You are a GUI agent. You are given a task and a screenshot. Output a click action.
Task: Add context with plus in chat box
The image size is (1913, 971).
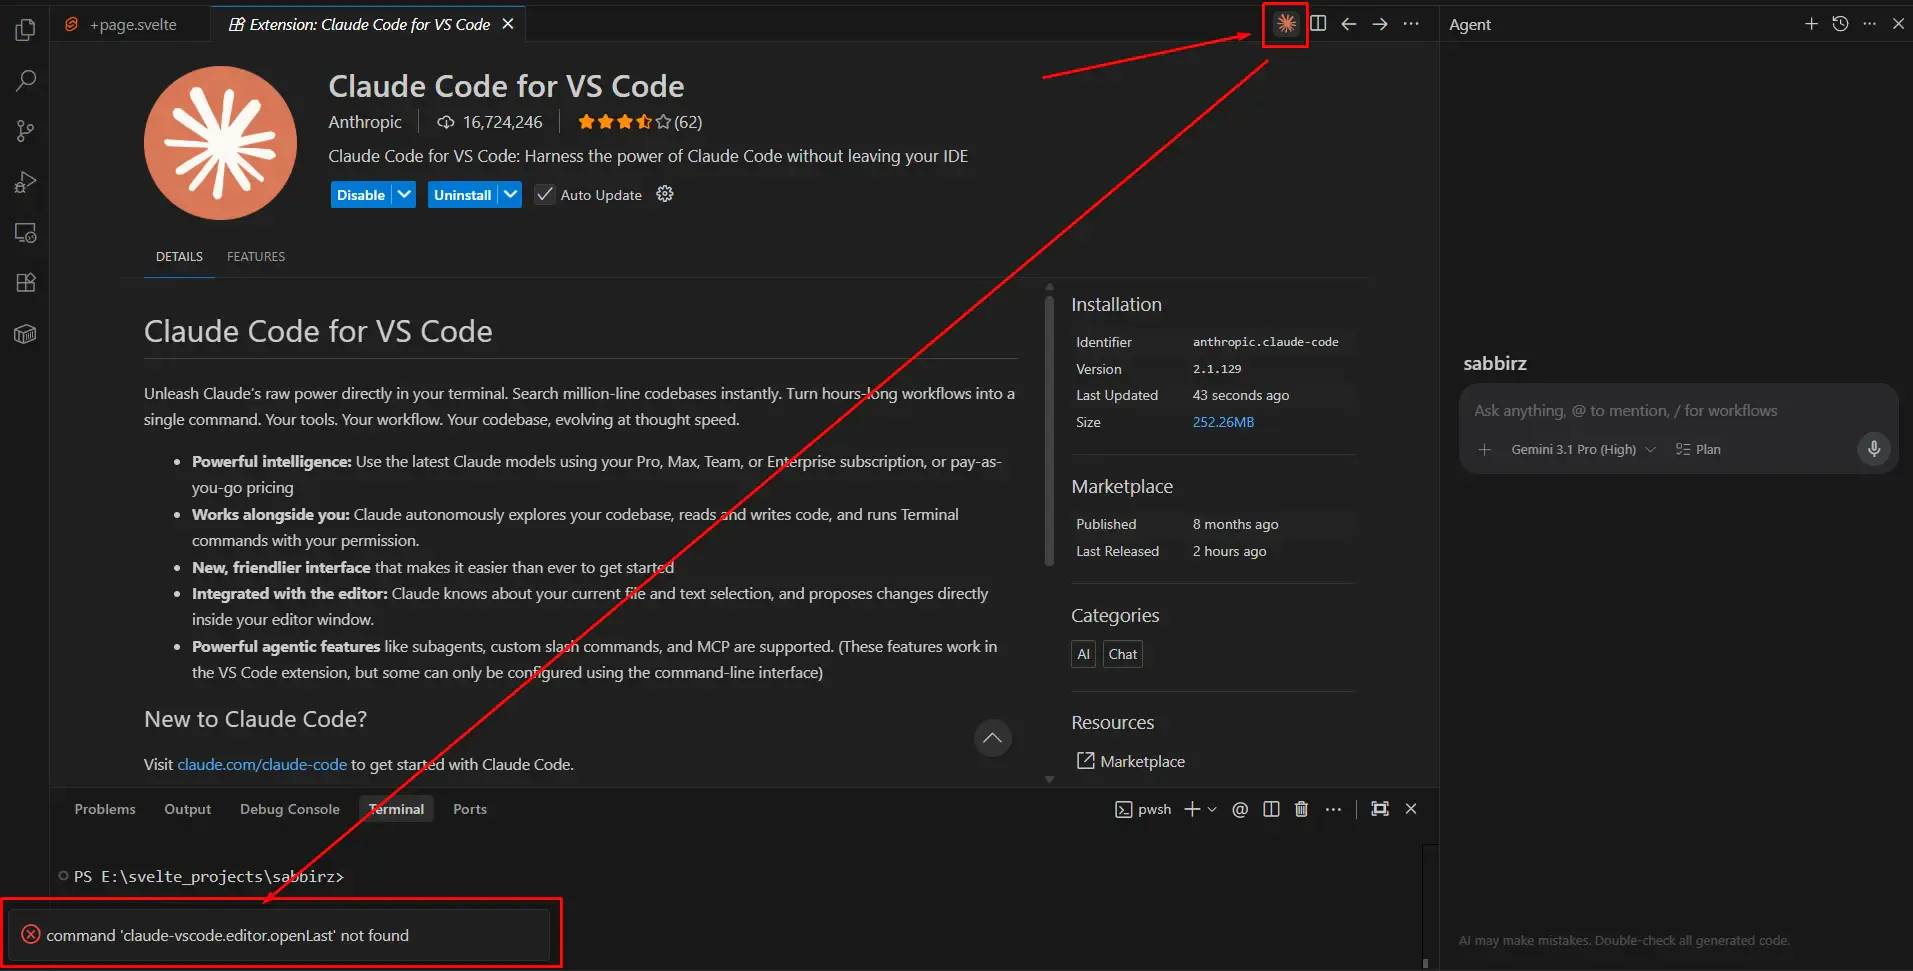click(1485, 450)
